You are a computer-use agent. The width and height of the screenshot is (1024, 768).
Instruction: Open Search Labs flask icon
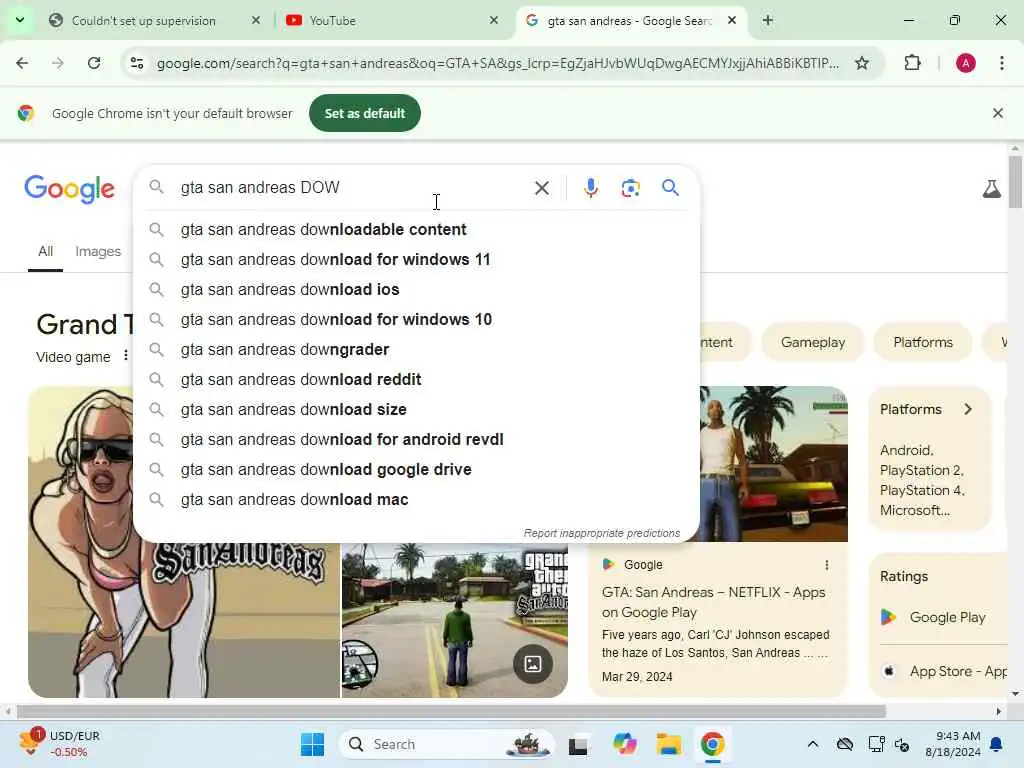(991, 189)
